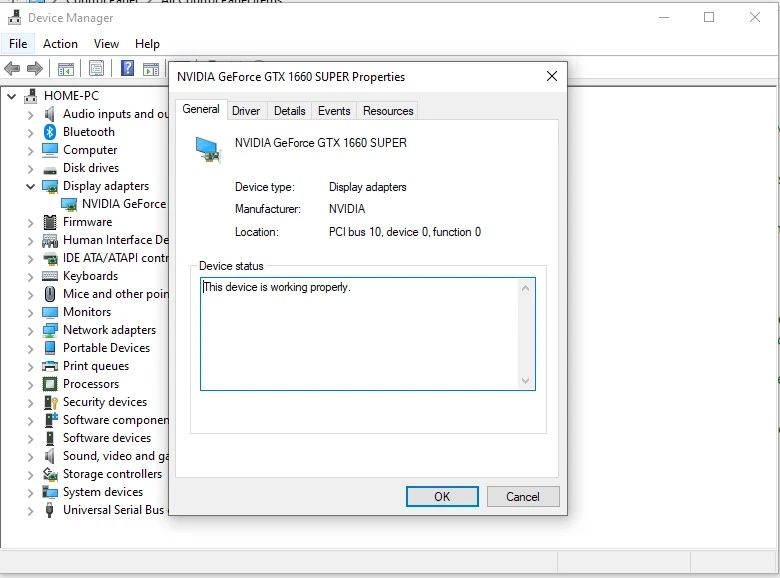The width and height of the screenshot is (780, 578).
Task: Click the Cancel button
Action: (x=523, y=496)
